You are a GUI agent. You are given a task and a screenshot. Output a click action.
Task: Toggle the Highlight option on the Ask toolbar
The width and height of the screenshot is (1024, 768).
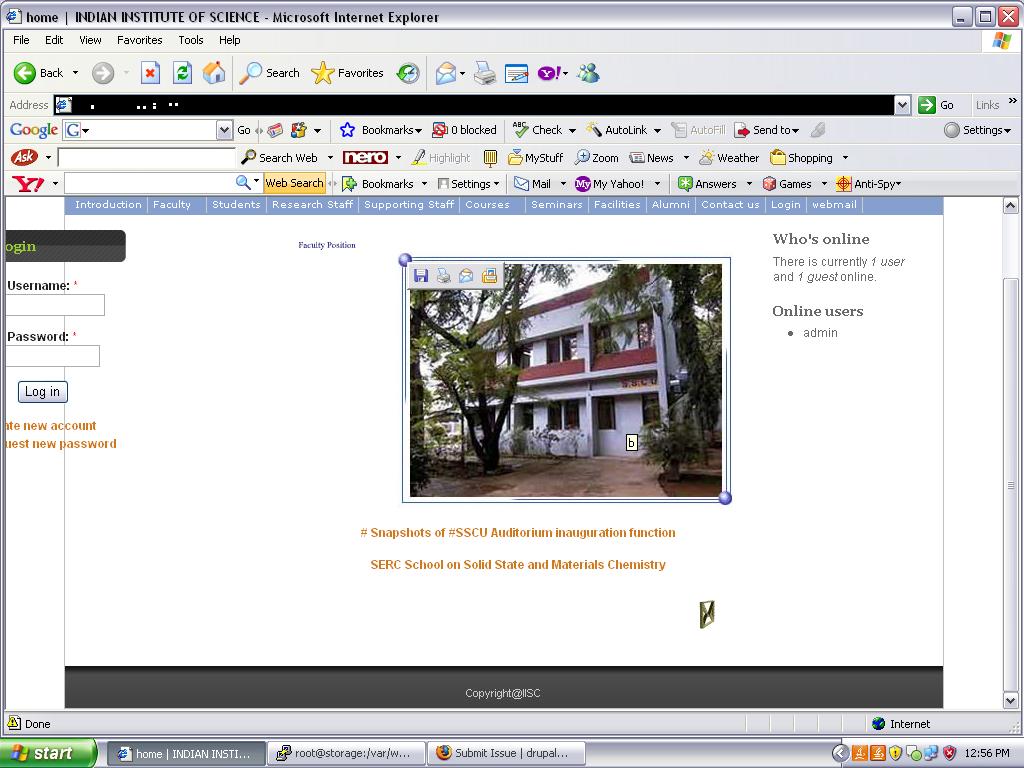click(441, 158)
